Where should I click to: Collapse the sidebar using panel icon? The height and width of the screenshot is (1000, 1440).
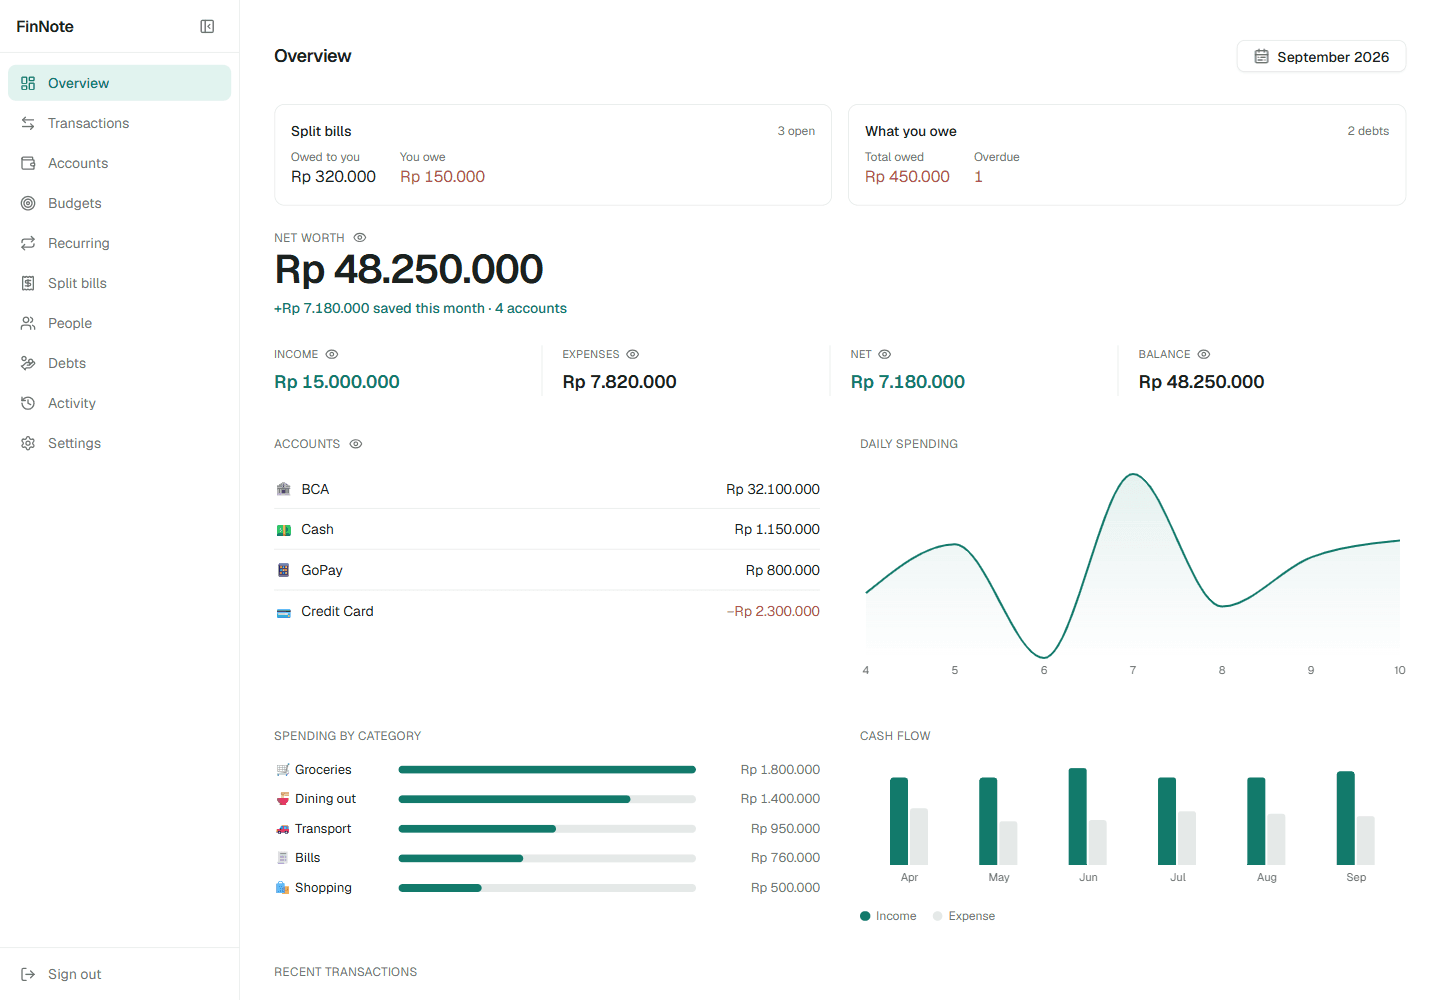click(x=207, y=27)
